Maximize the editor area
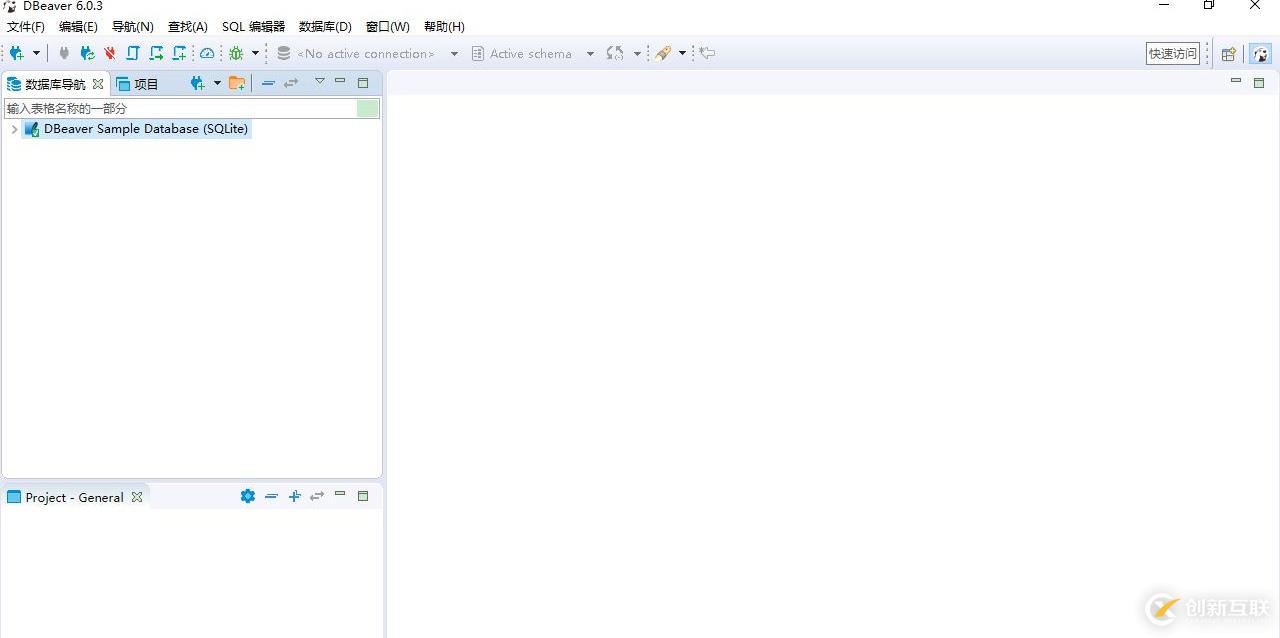 point(1259,83)
